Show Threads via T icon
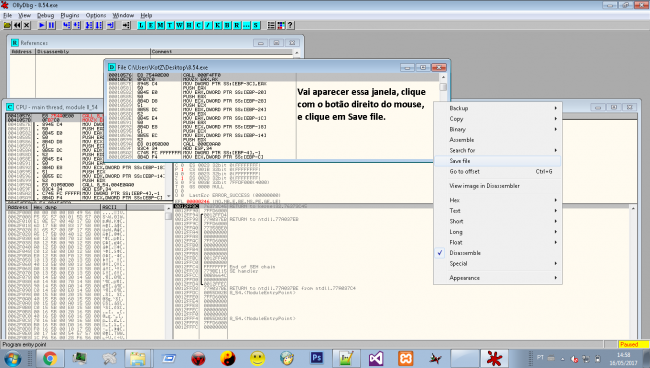Screen dimensions: 650x368 pos(170,25)
